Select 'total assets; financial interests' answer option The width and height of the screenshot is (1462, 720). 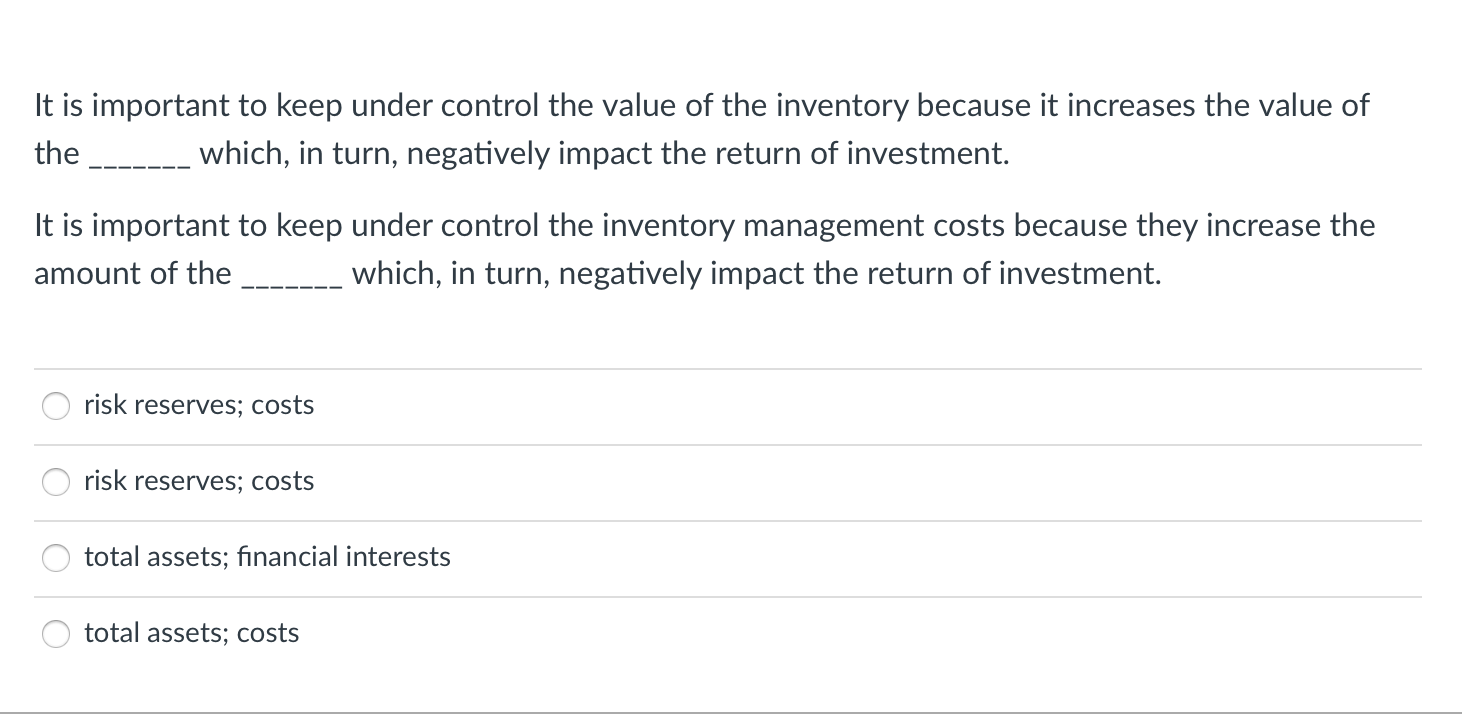pyautogui.click(x=56, y=558)
